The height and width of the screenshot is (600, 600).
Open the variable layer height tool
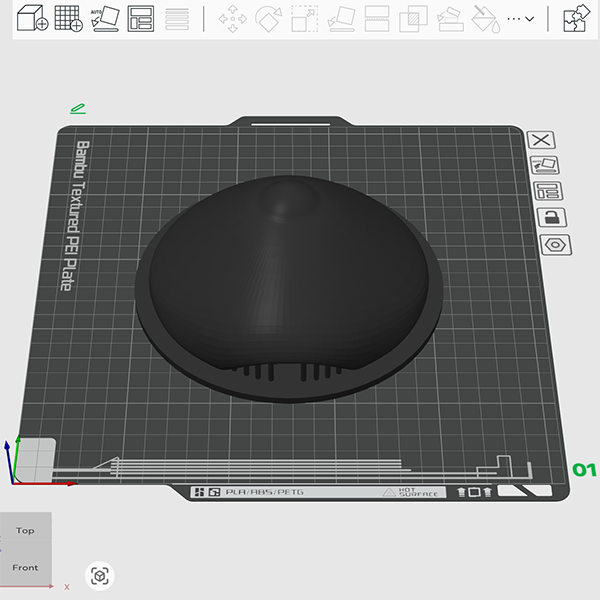point(177,19)
